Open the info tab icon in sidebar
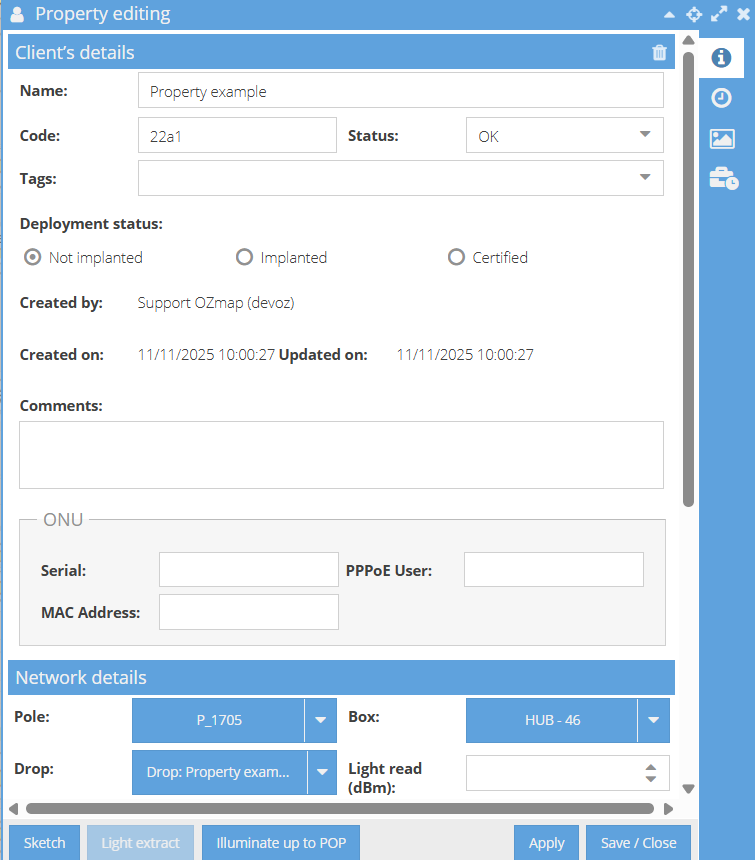The width and height of the screenshot is (755, 860). click(721, 58)
